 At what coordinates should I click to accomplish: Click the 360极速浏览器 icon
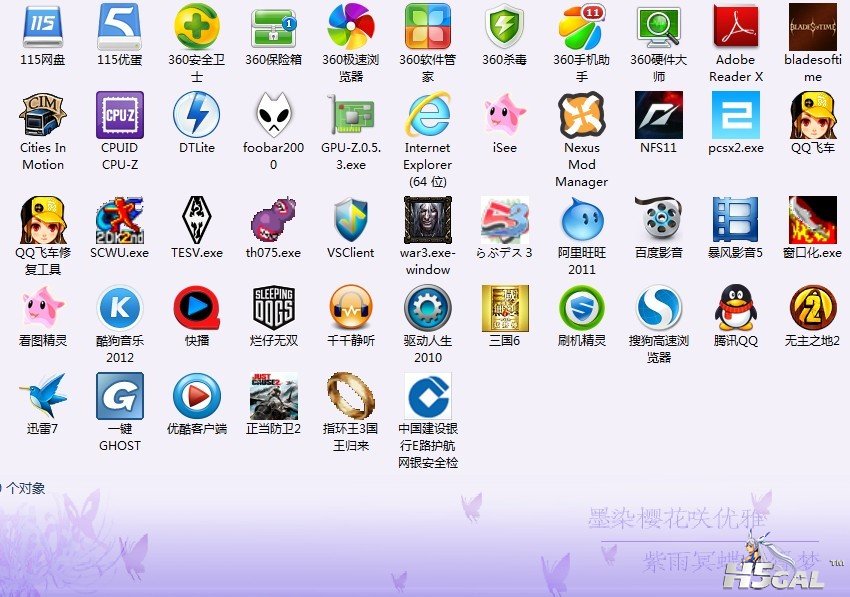[351, 25]
